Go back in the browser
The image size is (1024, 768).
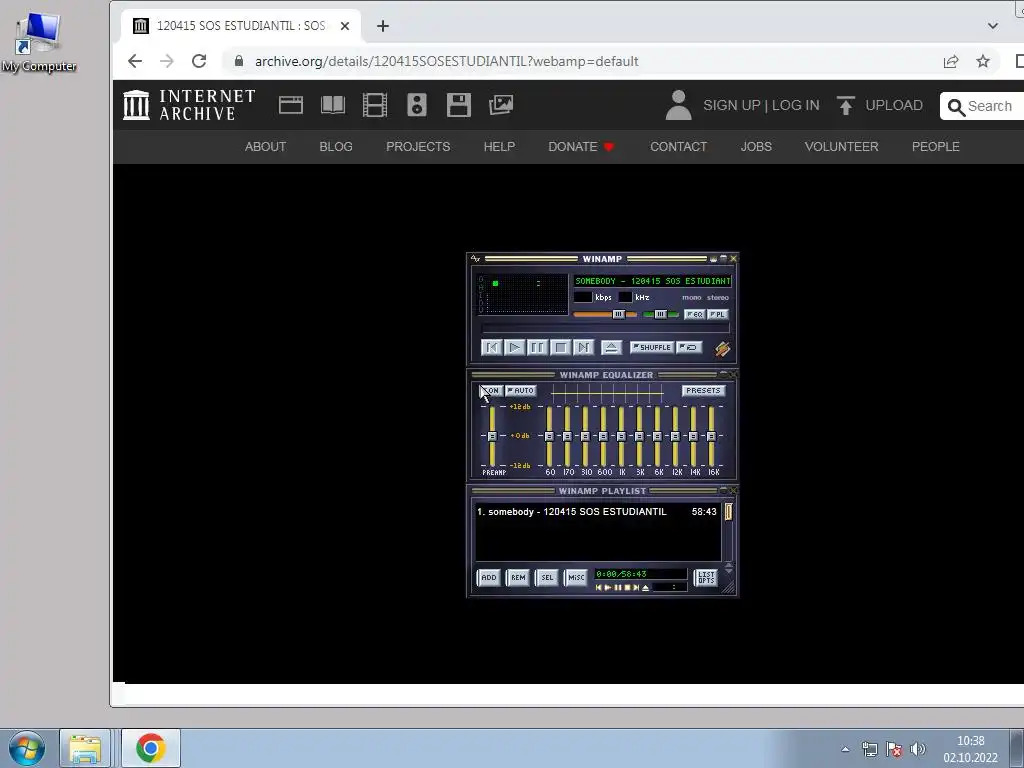tap(135, 61)
